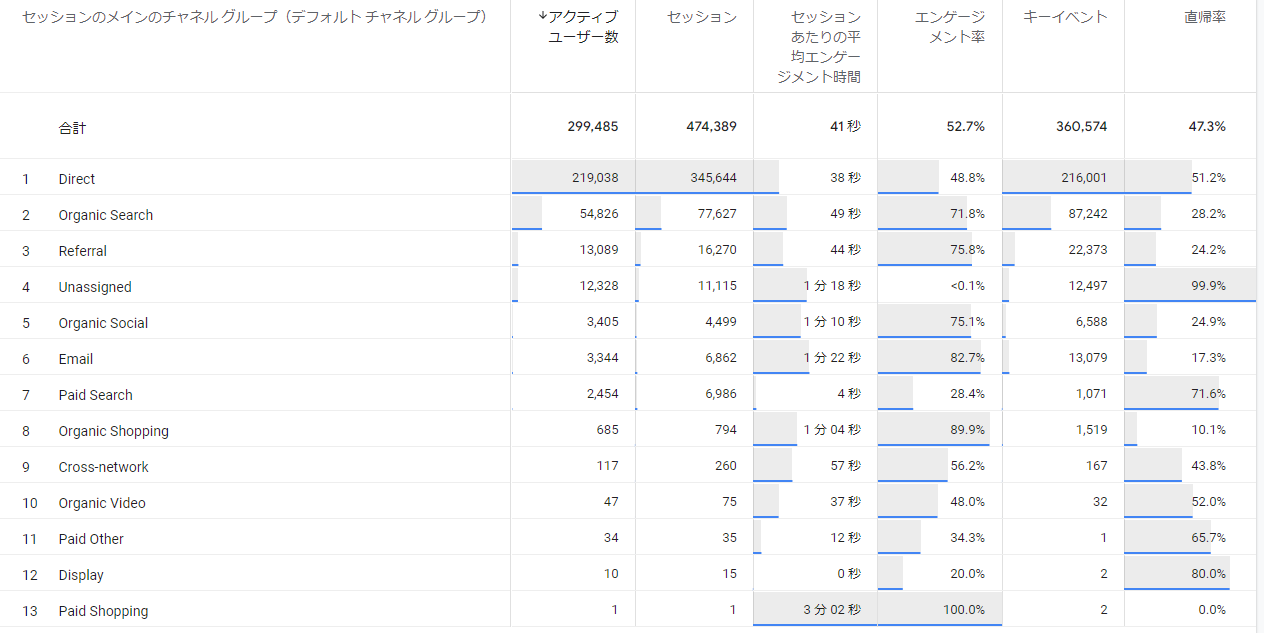The height and width of the screenshot is (633, 1264).
Task: Click the 合計 total row label
Action: (72, 127)
